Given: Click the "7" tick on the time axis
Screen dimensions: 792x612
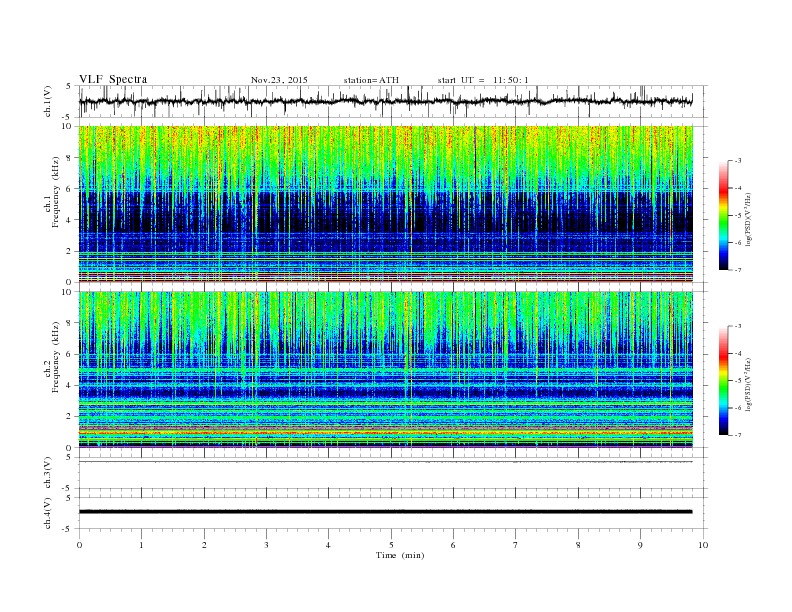Looking at the screenshot, I should pyautogui.click(x=516, y=545).
